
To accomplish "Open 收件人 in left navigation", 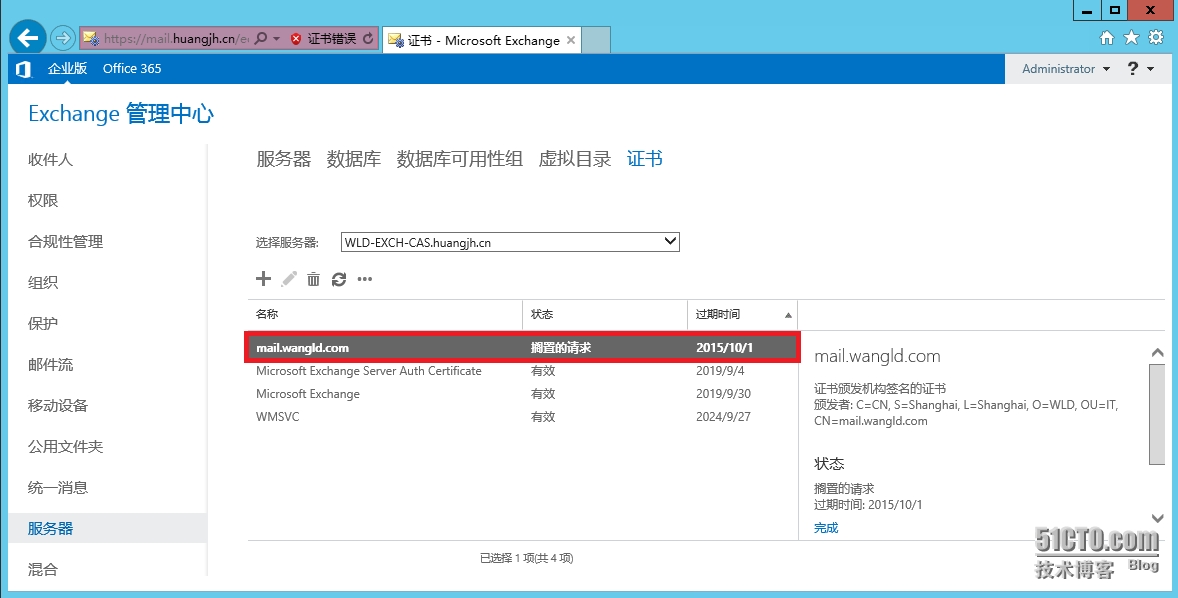I will (50, 159).
